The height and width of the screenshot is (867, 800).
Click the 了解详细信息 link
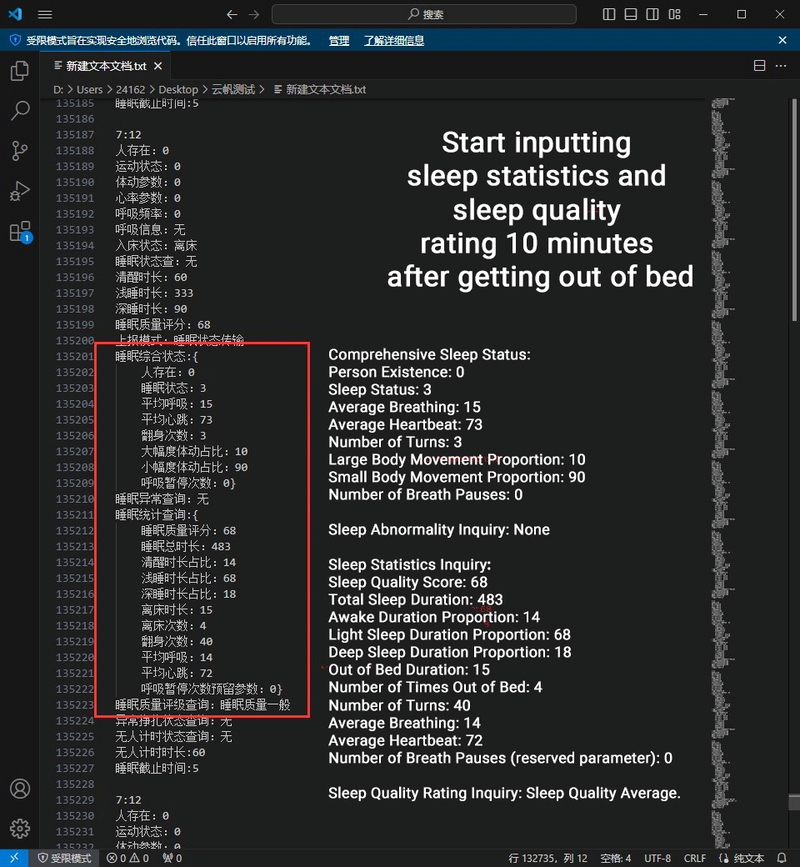click(394, 40)
